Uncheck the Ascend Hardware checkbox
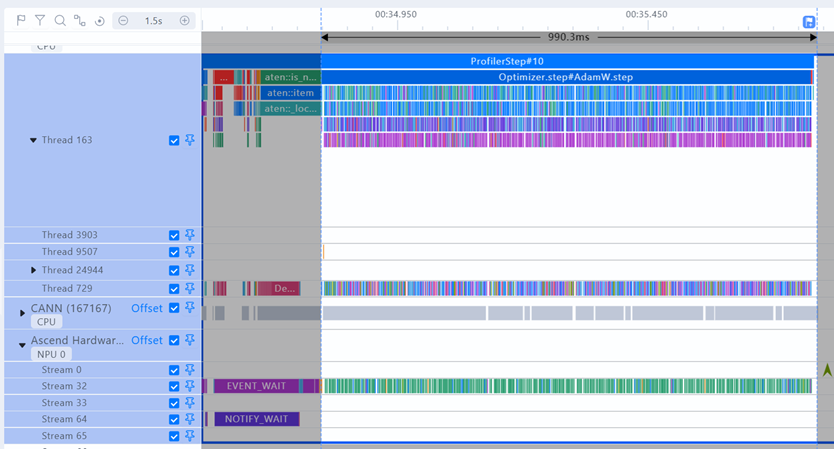 tap(174, 340)
